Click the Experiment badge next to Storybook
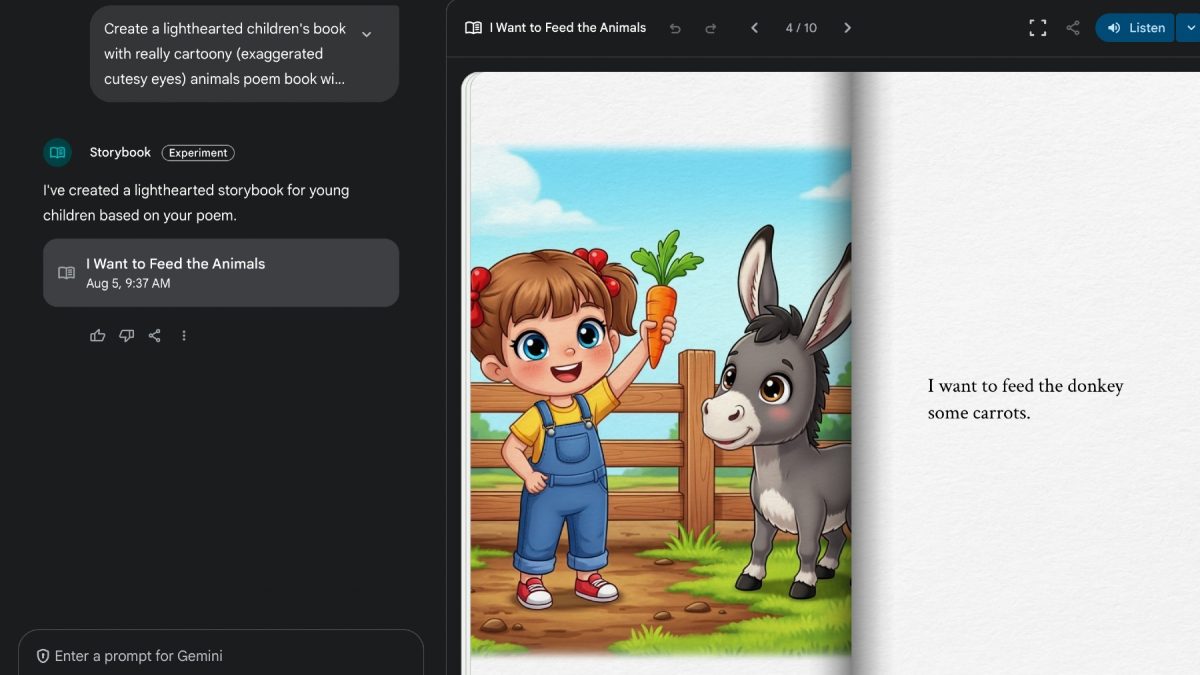The width and height of the screenshot is (1200, 675). (198, 153)
